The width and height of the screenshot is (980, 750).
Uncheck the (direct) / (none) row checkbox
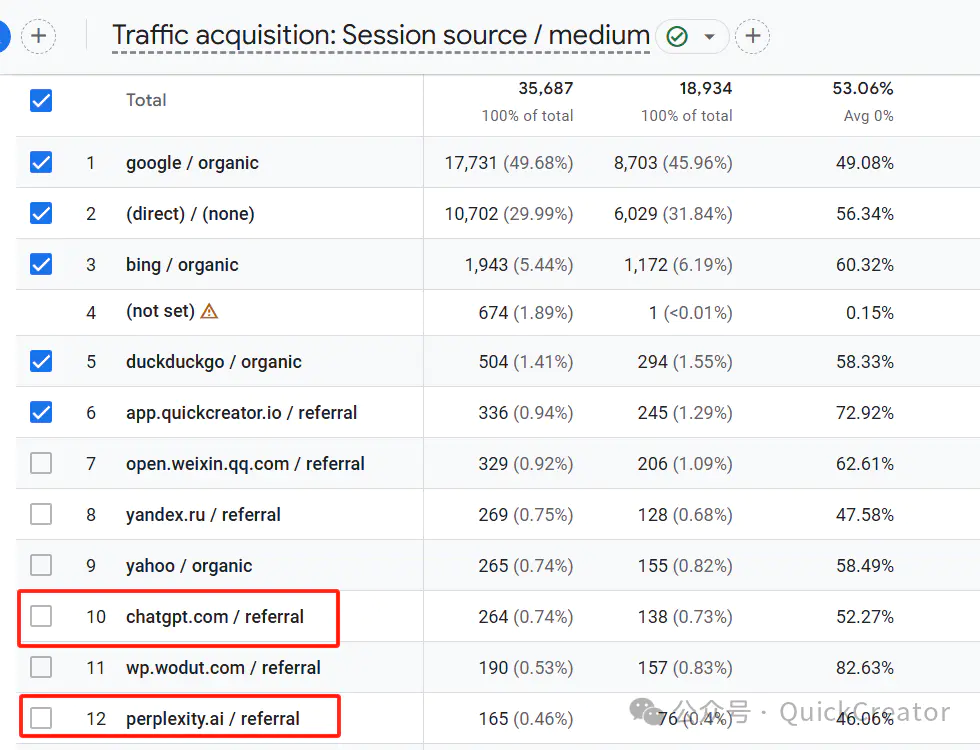point(41,213)
